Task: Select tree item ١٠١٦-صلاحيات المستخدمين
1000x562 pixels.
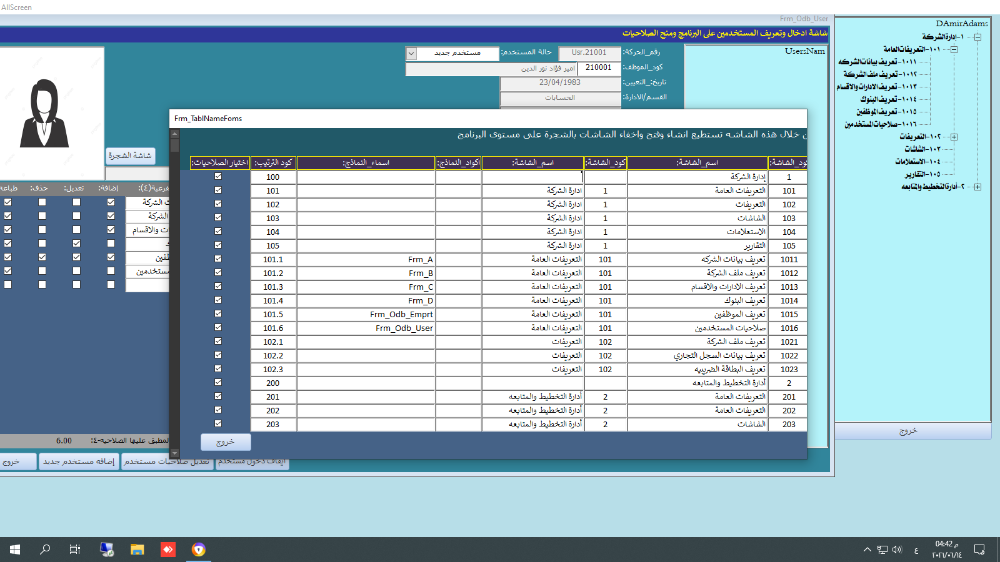Action: point(881,124)
